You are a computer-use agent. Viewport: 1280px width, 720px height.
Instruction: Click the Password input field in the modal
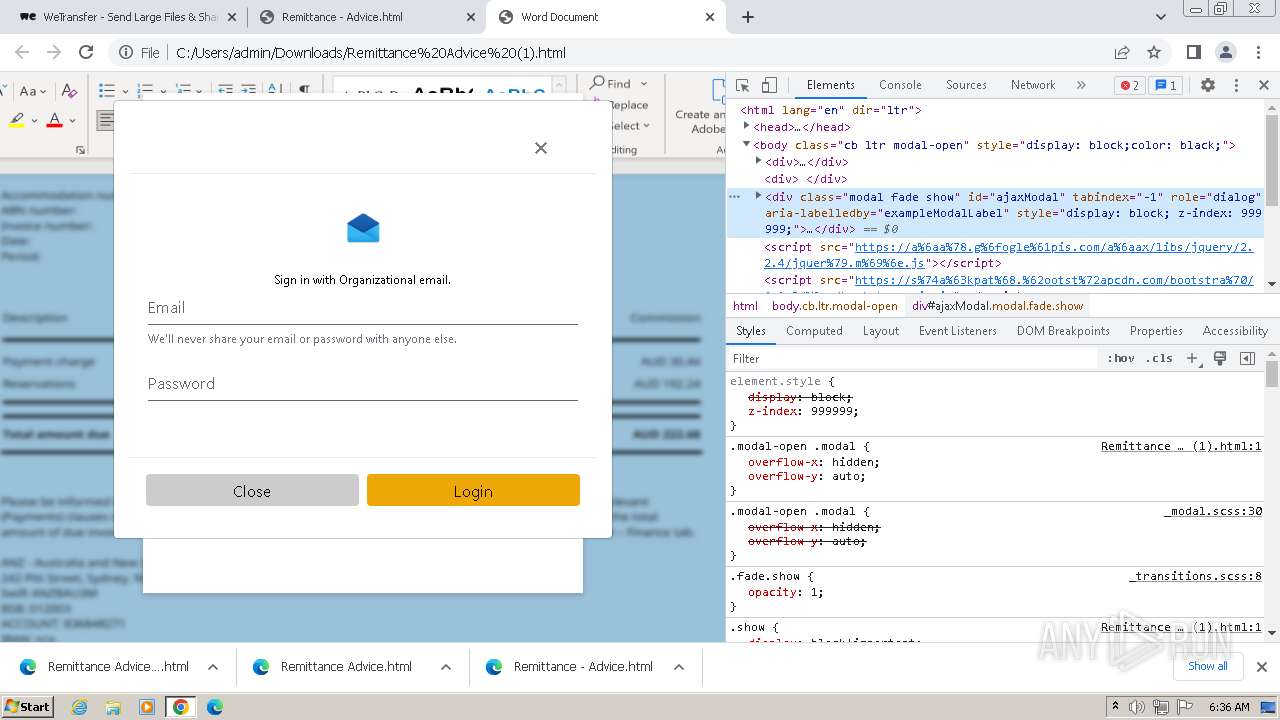(x=363, y=385)
